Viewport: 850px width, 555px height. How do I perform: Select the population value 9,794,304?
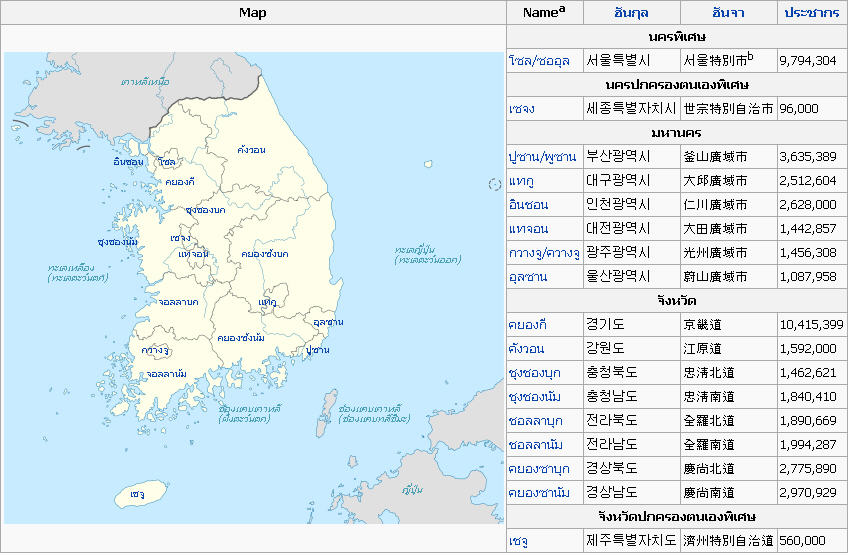click(x=808, y=61)
